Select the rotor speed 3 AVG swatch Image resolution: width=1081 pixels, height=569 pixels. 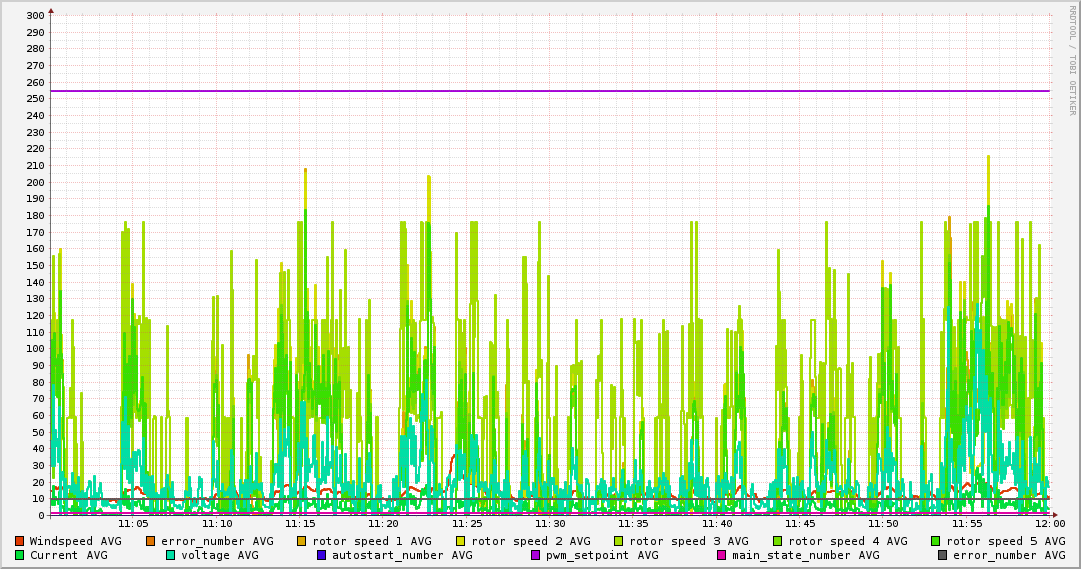coord(619,541)
